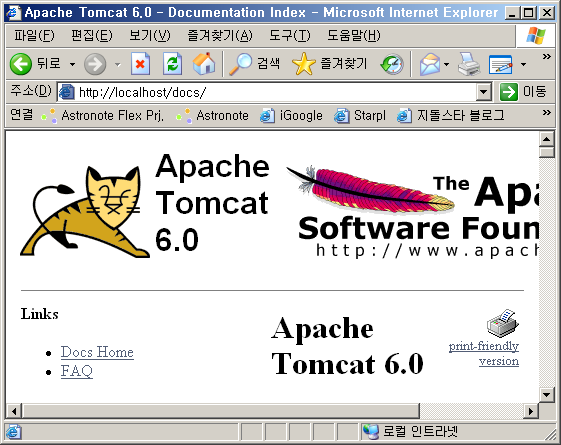
Task: Open the 즐겨찾기(A) menu
Action: coord(220,35)
